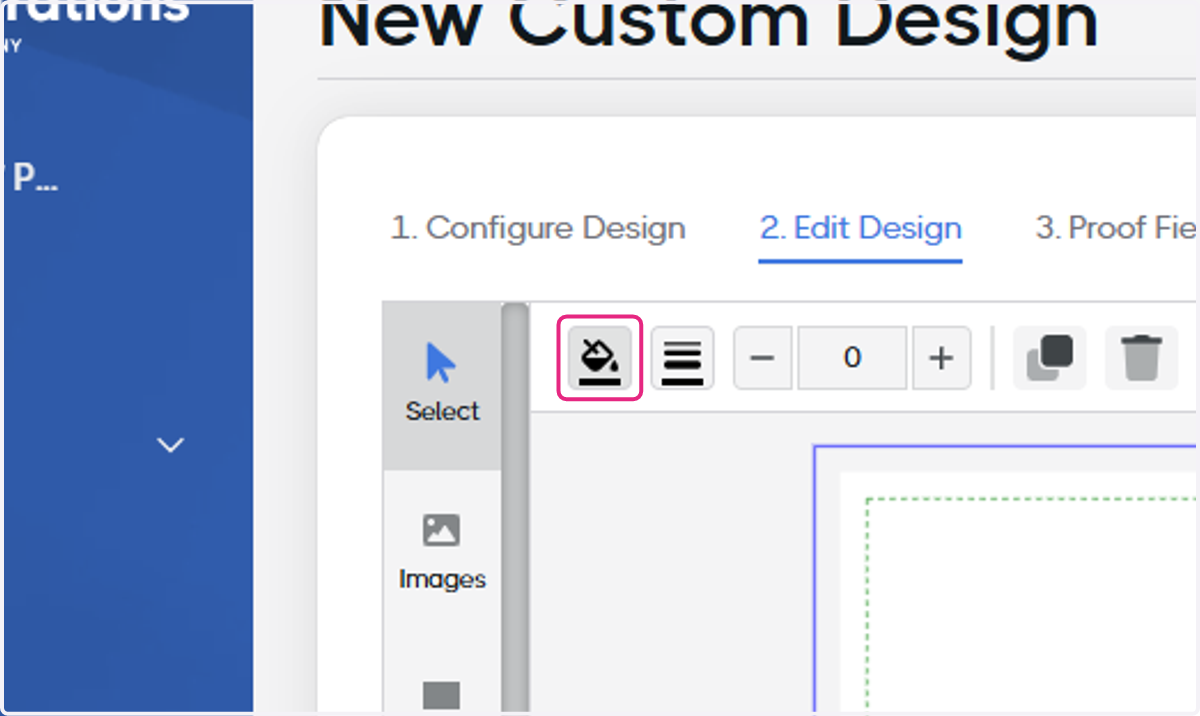Open the stroke line style tool
This screenshot has height=716, width=1200.
coord(682,358)
